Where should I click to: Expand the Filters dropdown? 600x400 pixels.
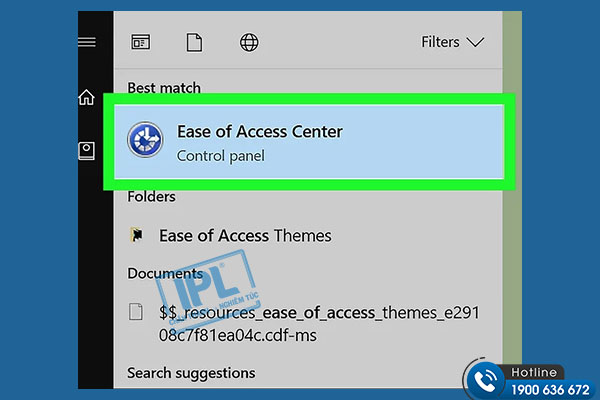(453, 42)
